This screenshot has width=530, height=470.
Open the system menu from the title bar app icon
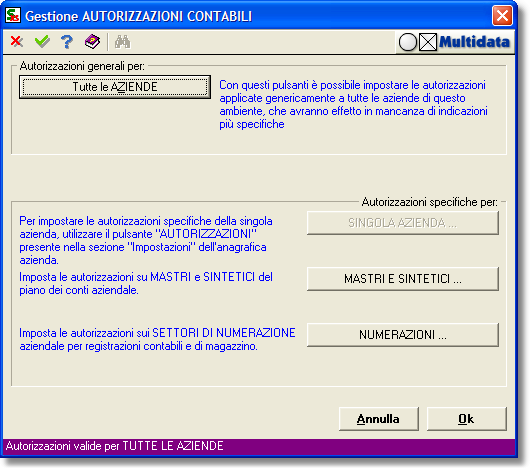13,15
